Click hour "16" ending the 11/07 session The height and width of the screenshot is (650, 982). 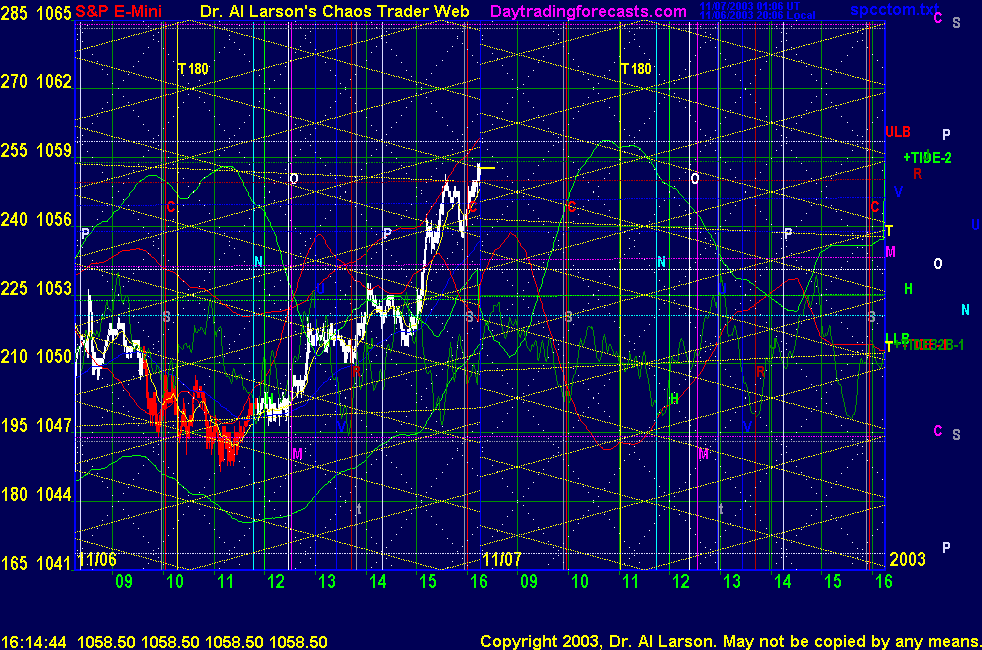pos(884,582)
